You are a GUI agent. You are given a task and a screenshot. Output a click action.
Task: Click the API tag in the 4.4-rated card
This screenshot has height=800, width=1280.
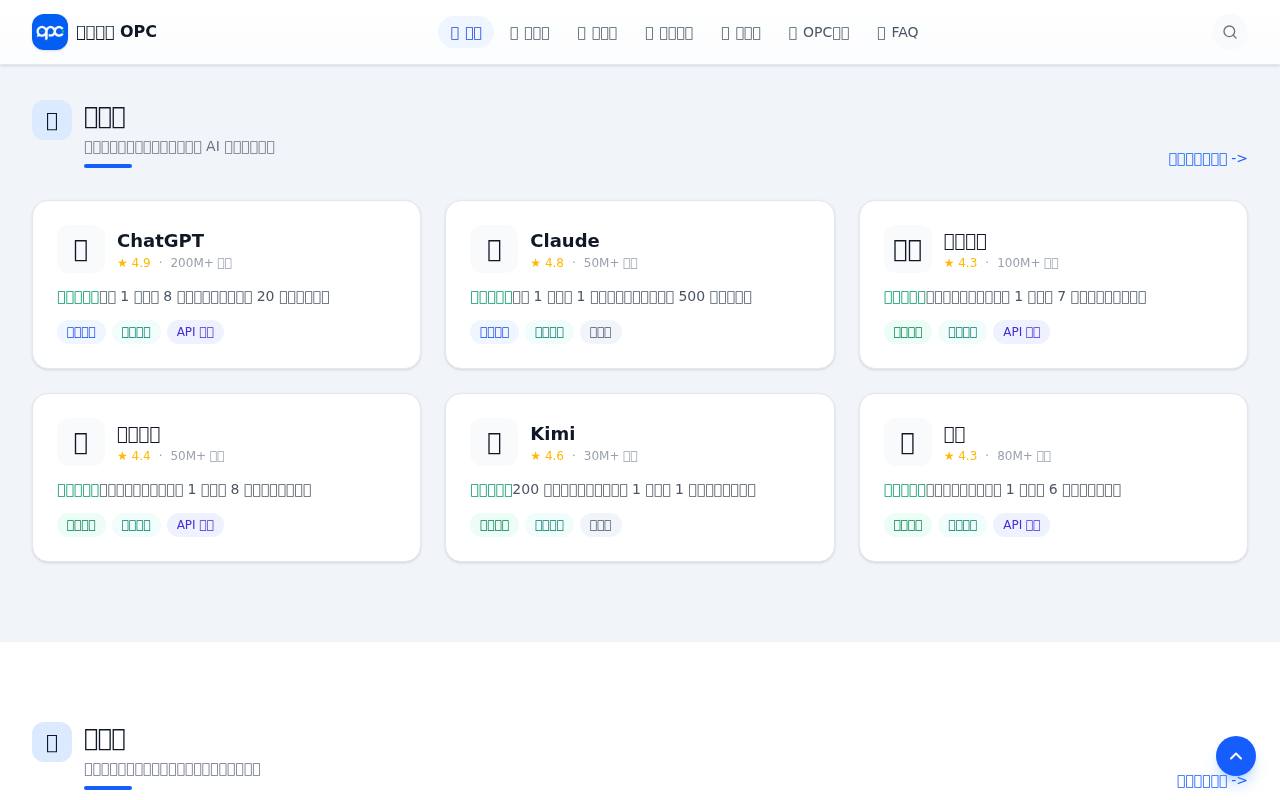(195, 525)
